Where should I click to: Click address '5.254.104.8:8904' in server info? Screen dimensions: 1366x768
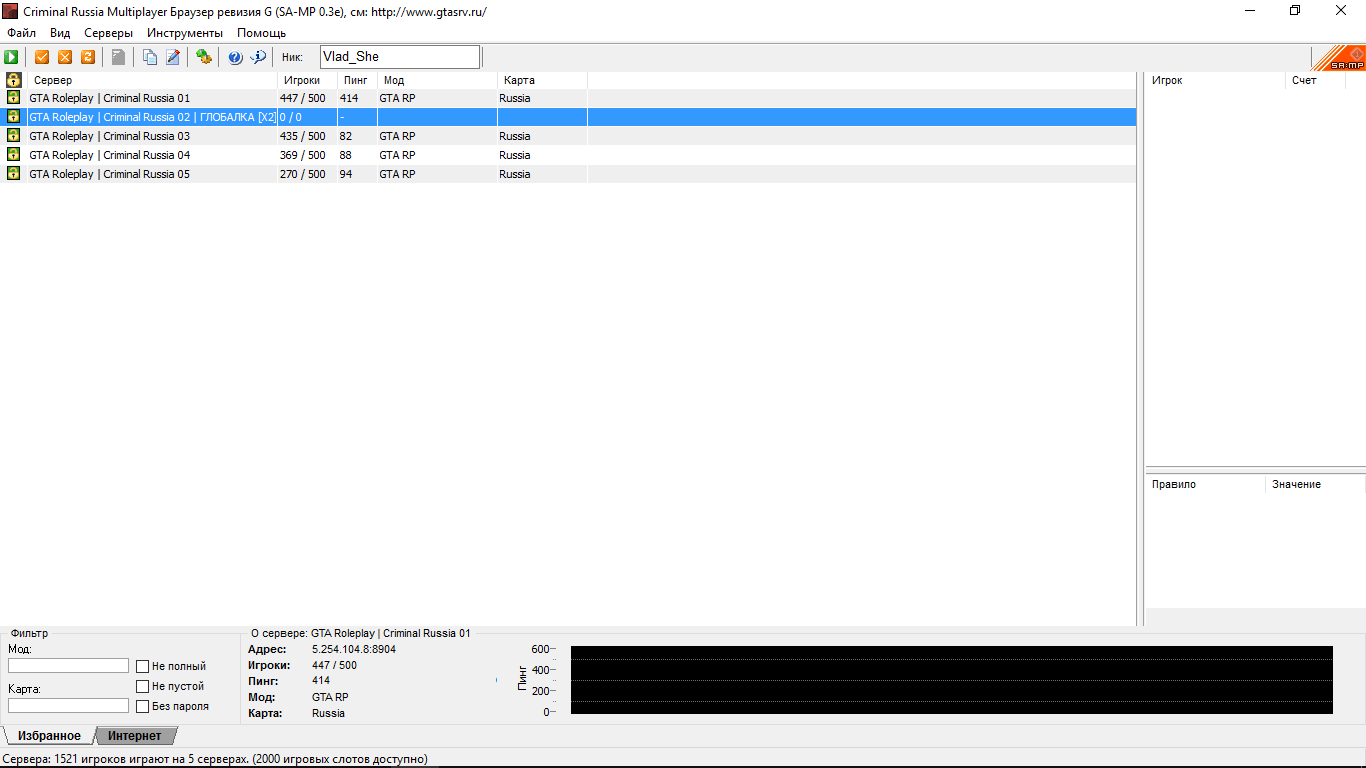click(x=354, y=649)
